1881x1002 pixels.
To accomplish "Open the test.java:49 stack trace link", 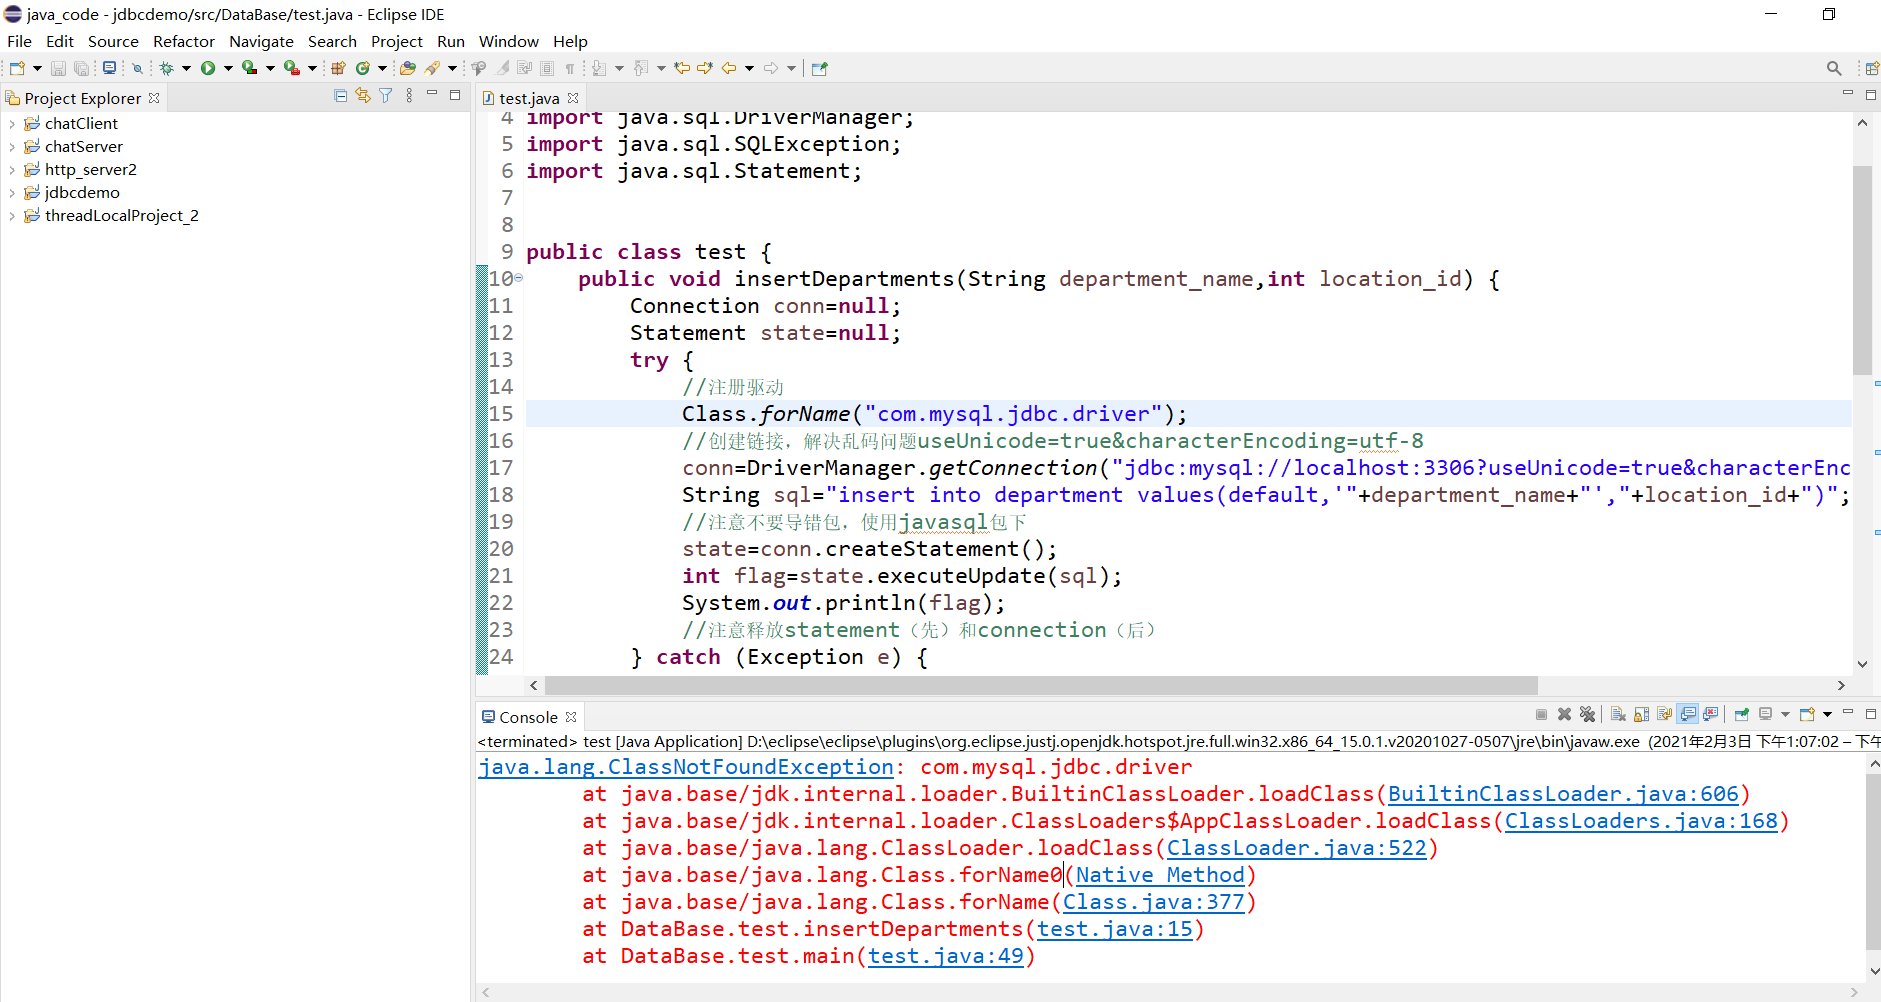I will pos(946,956).
